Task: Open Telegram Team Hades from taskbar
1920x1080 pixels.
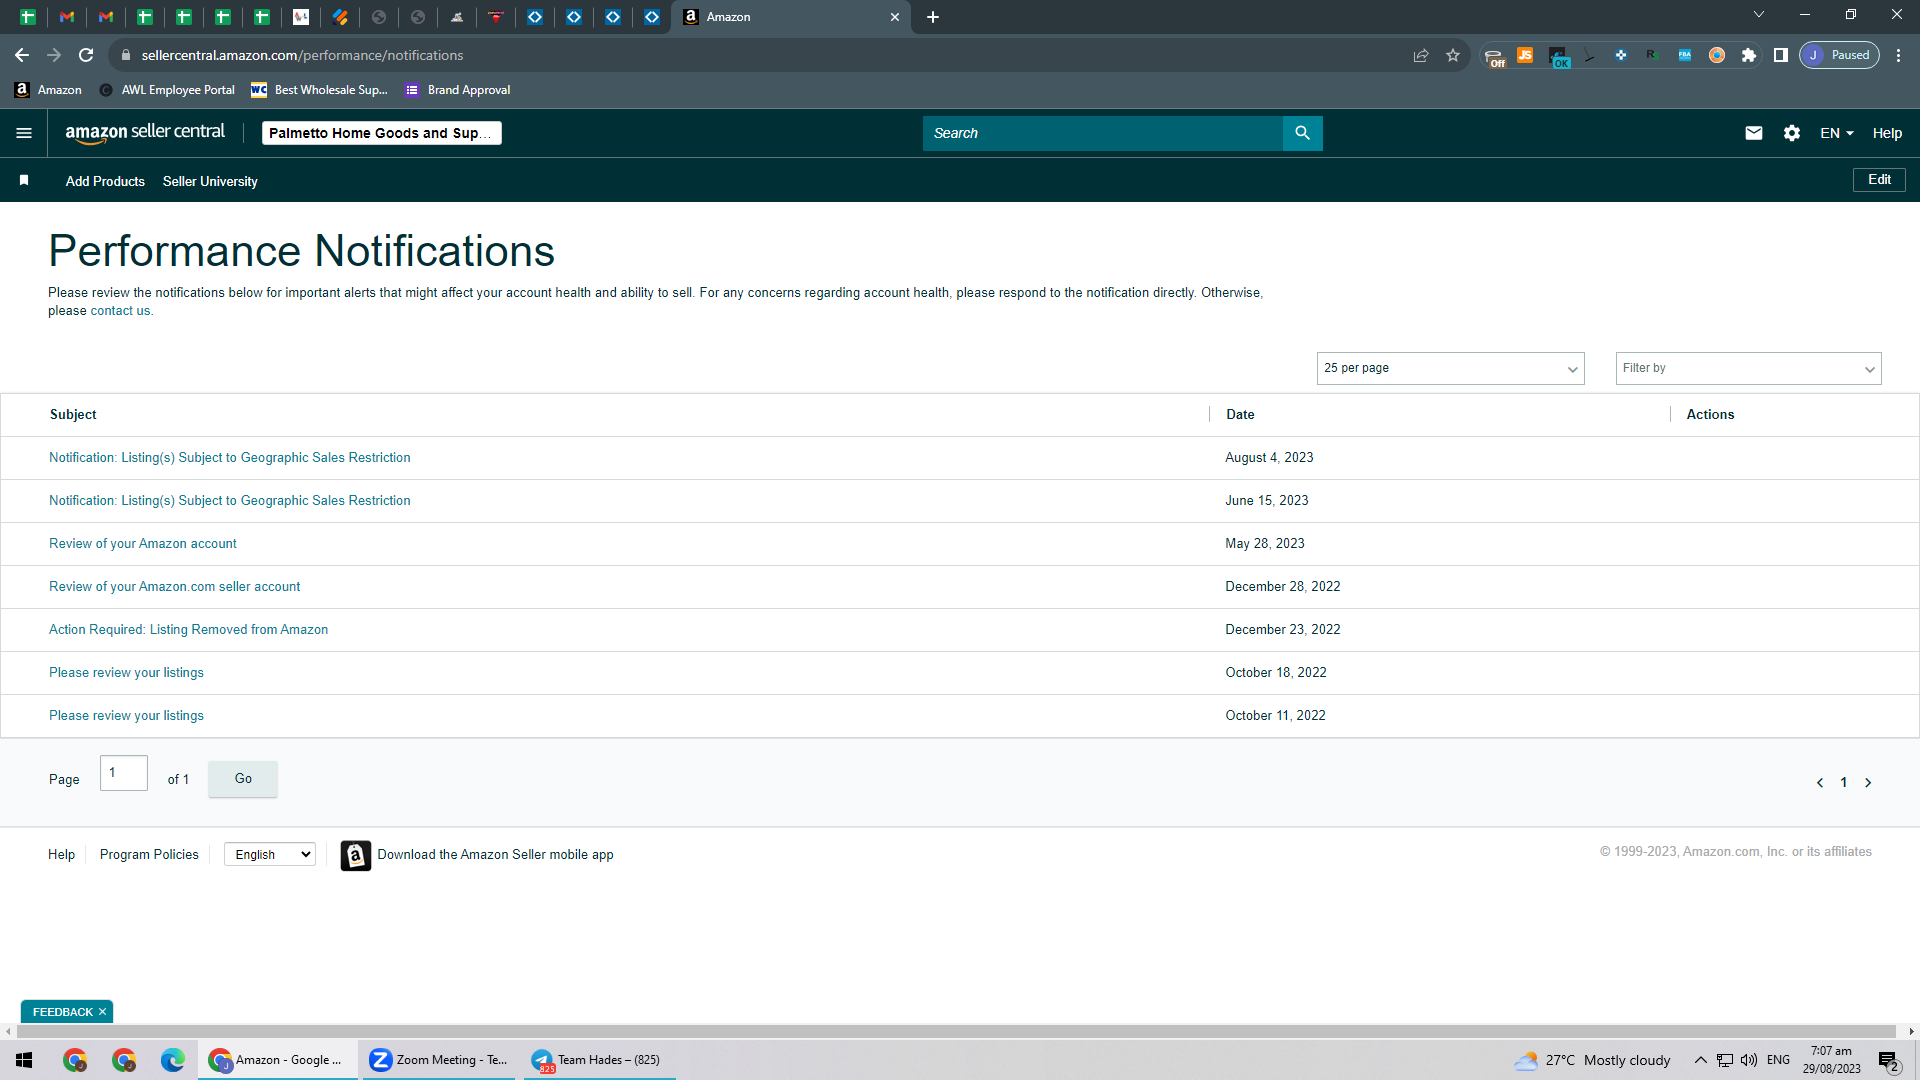Action: pyautogui.click(x=599, y=1060)
